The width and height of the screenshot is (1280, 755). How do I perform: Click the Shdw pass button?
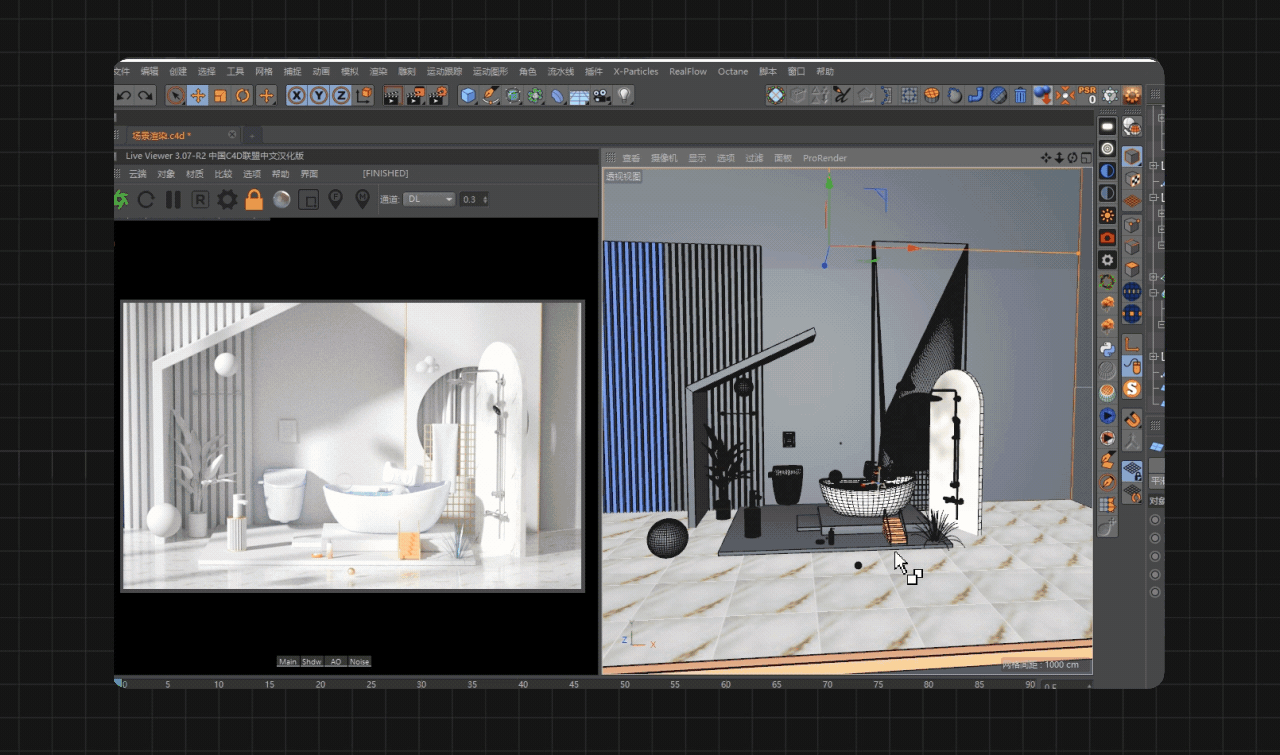click(312, 662)
